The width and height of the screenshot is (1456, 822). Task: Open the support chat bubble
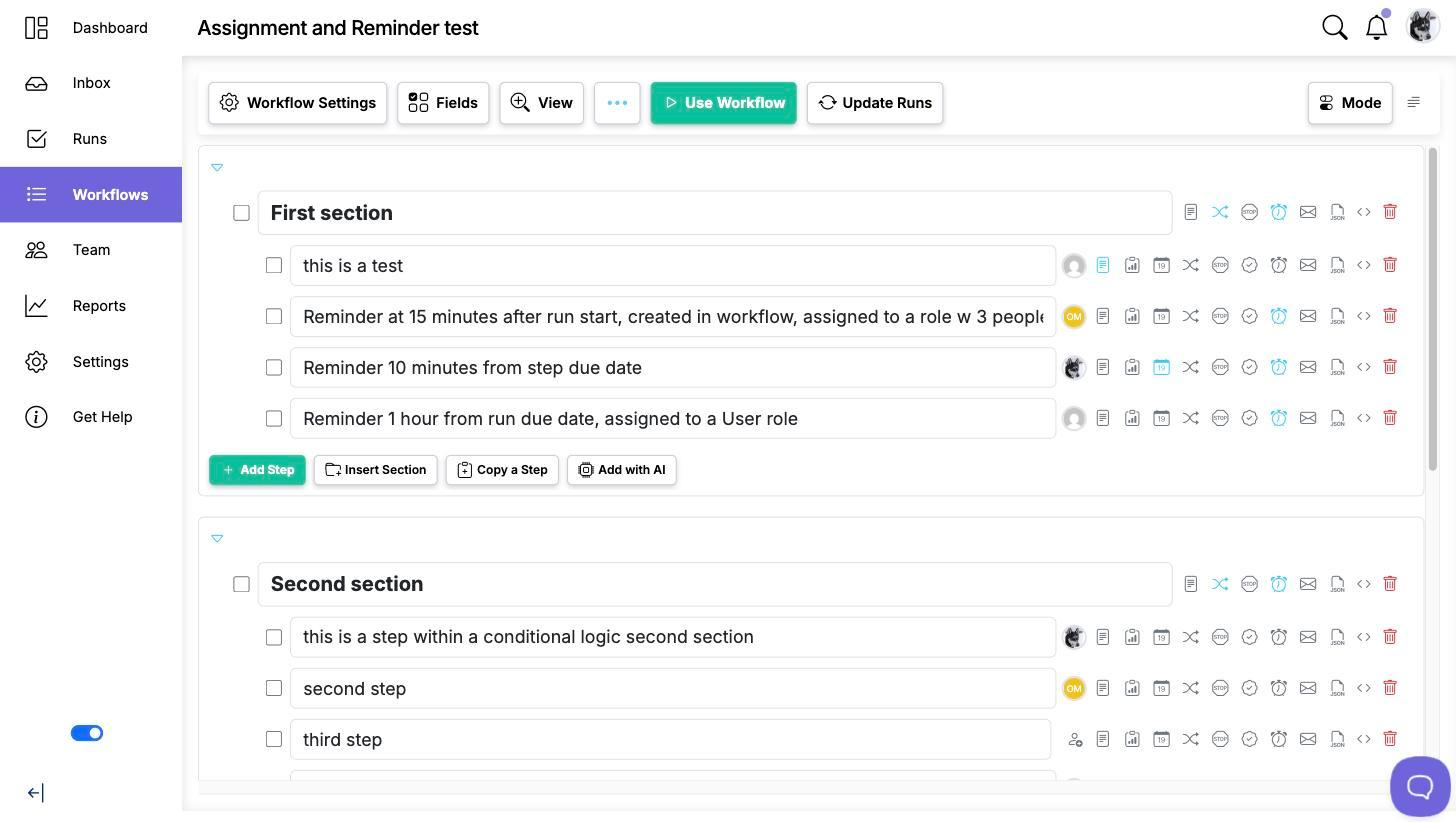tap(1420, 786)
